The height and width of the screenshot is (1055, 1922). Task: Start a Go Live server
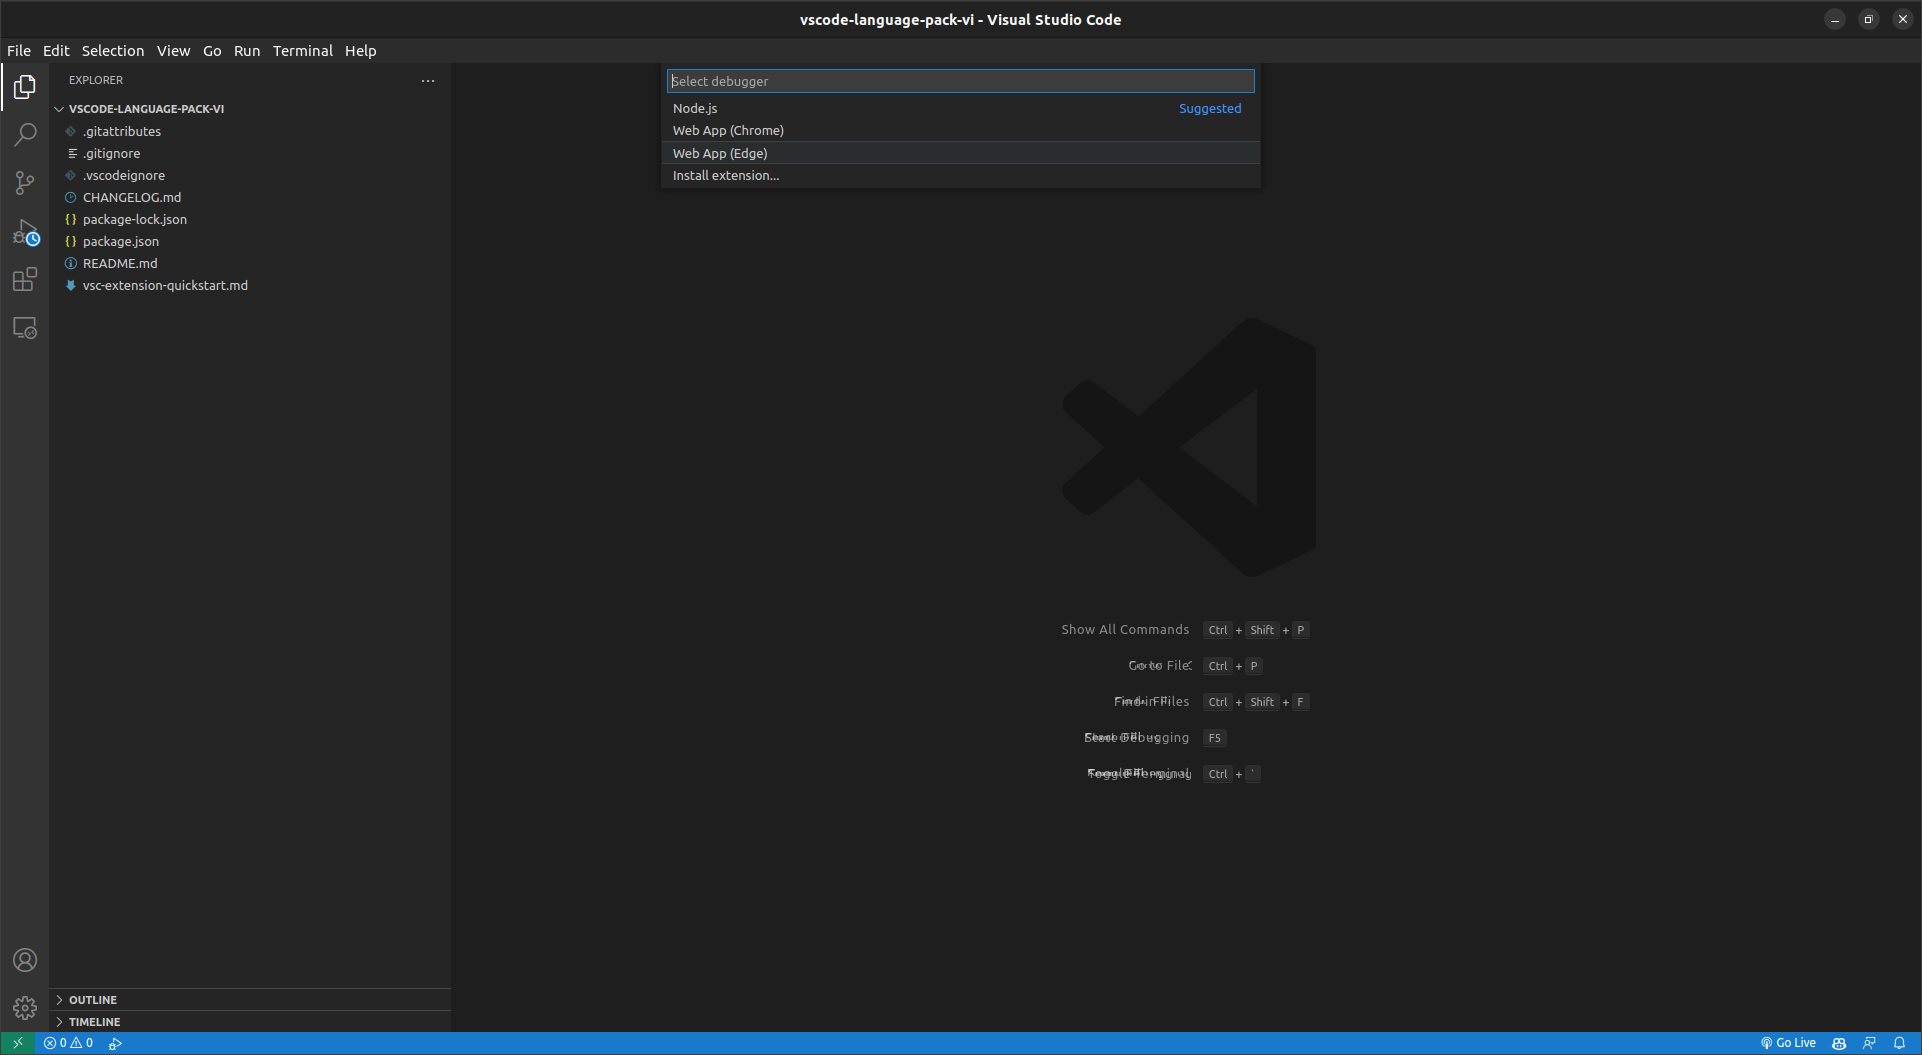(1788, 1043)
